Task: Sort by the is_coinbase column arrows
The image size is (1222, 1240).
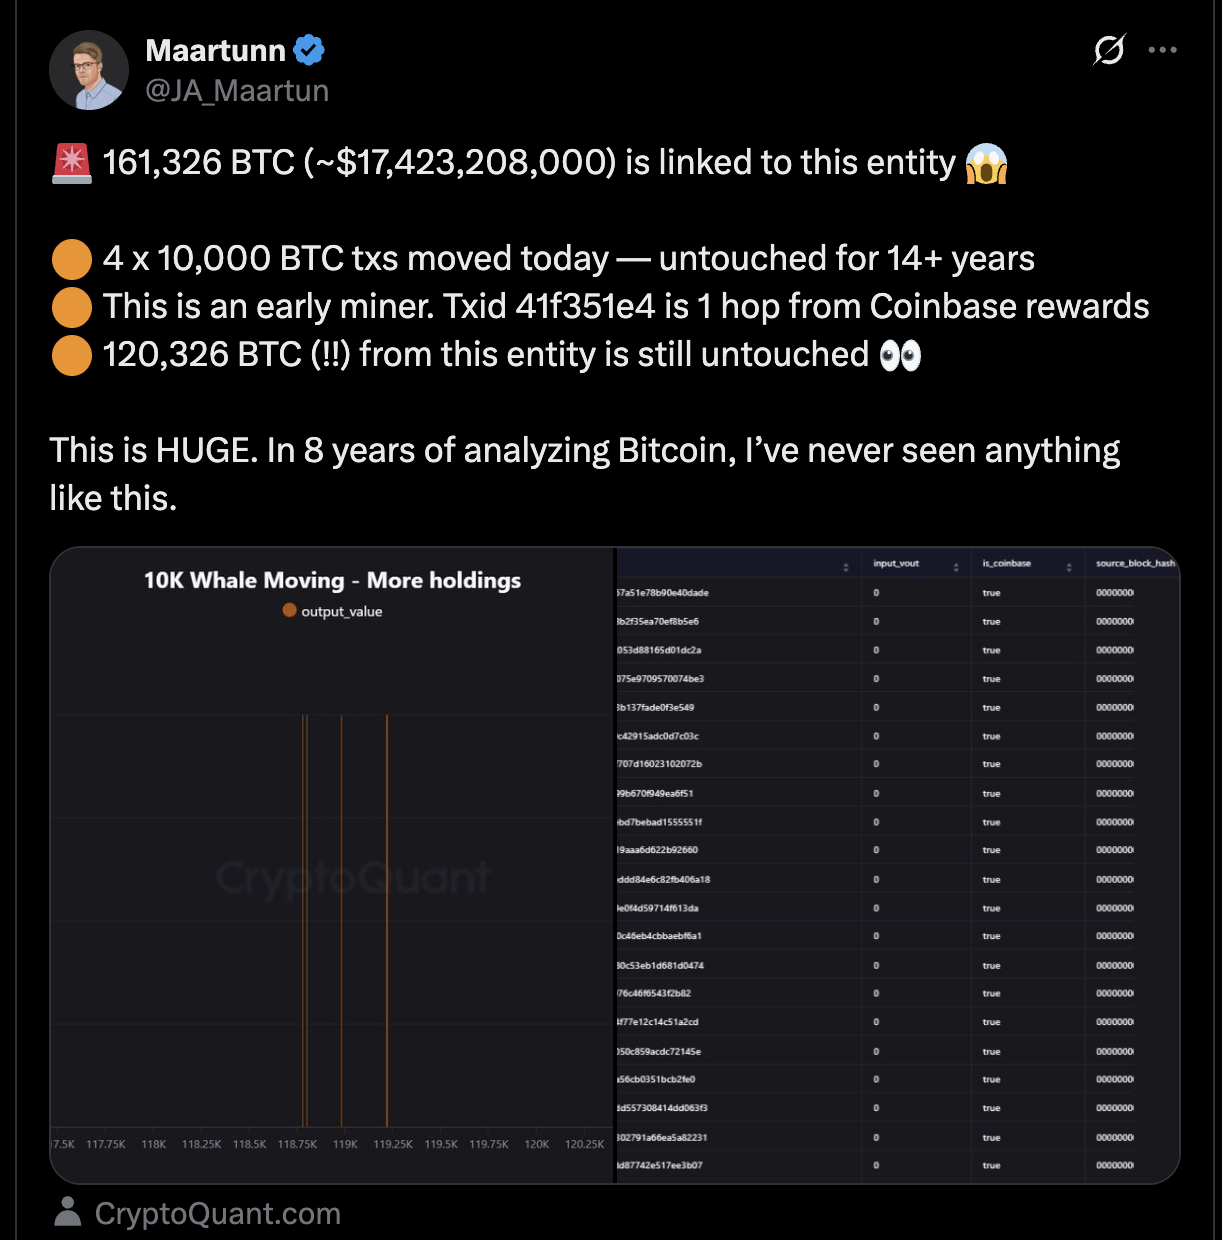Action: 1069,567
